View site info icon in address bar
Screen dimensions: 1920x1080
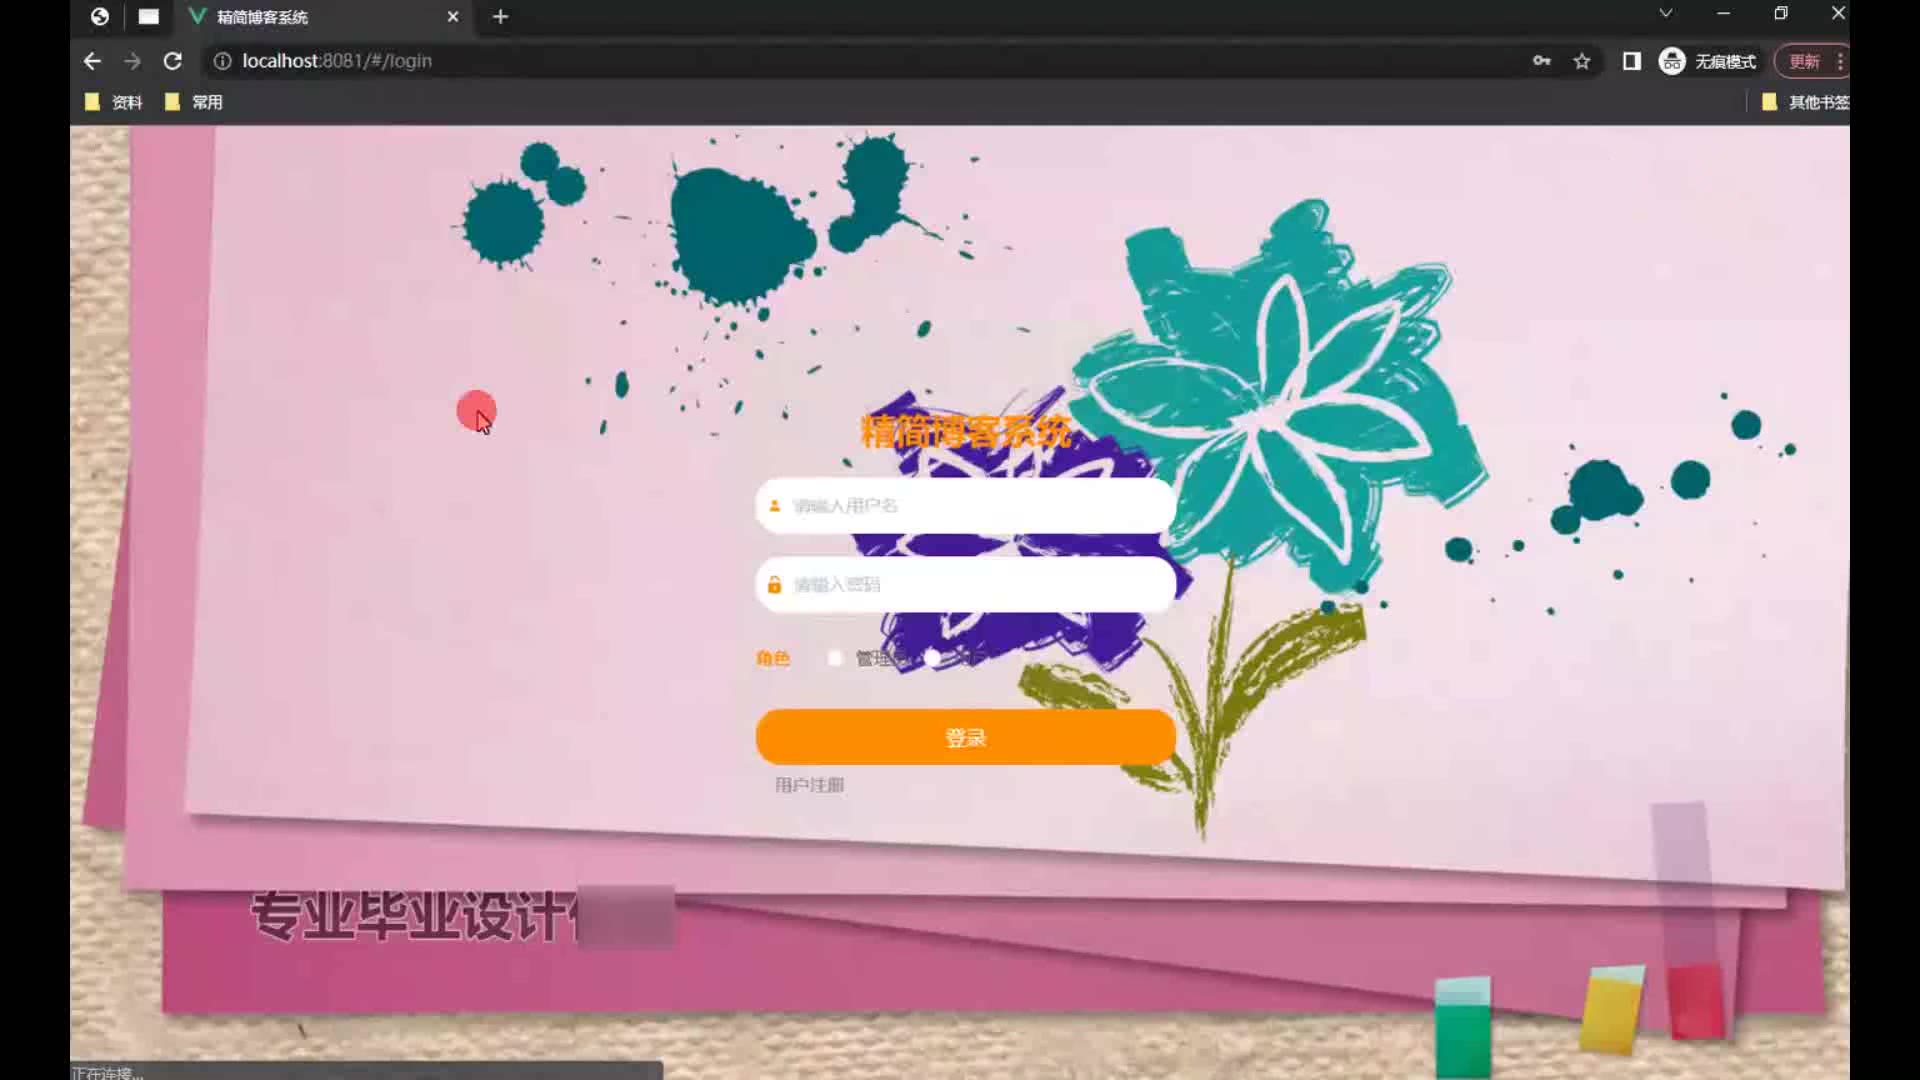[x=222, y=61]
